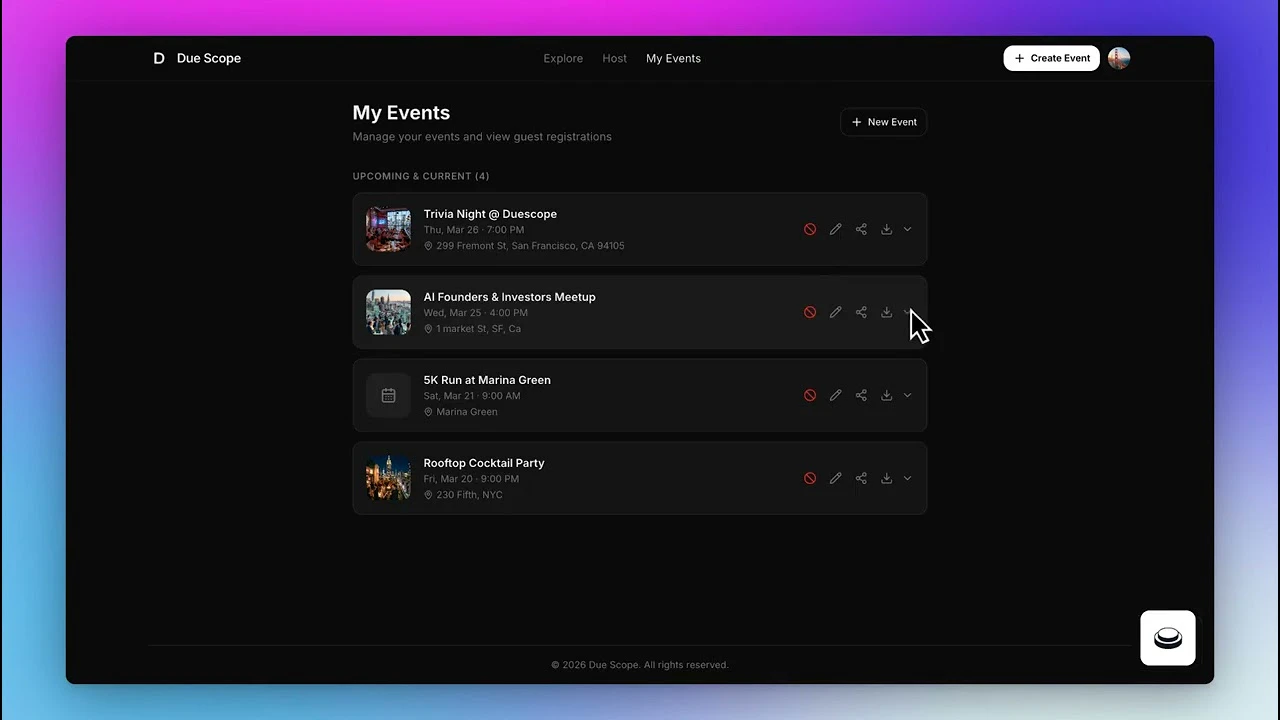This screenshot has width=1280, height=720.
Task: Expand the Rooftop Cocktail Party row
Action: coord(907,478)
